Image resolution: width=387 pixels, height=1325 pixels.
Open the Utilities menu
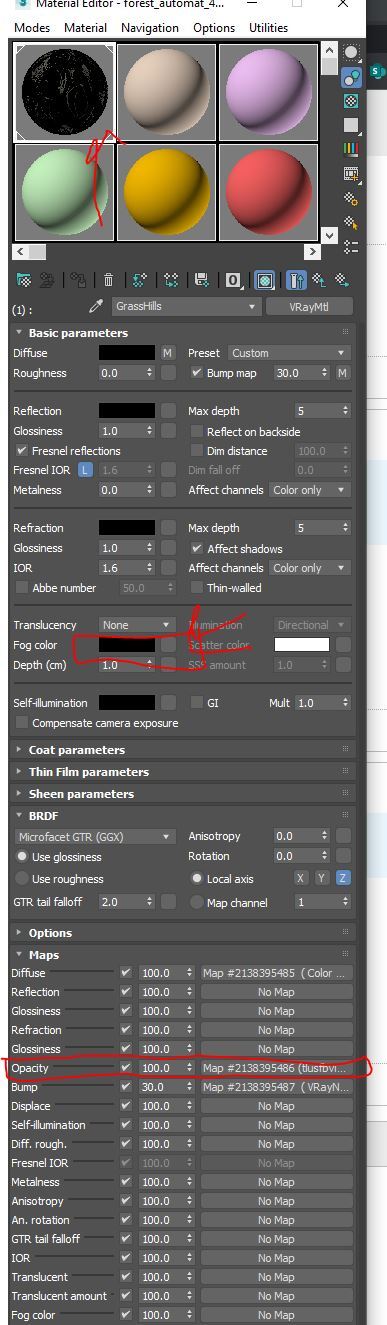click(268, 28)
